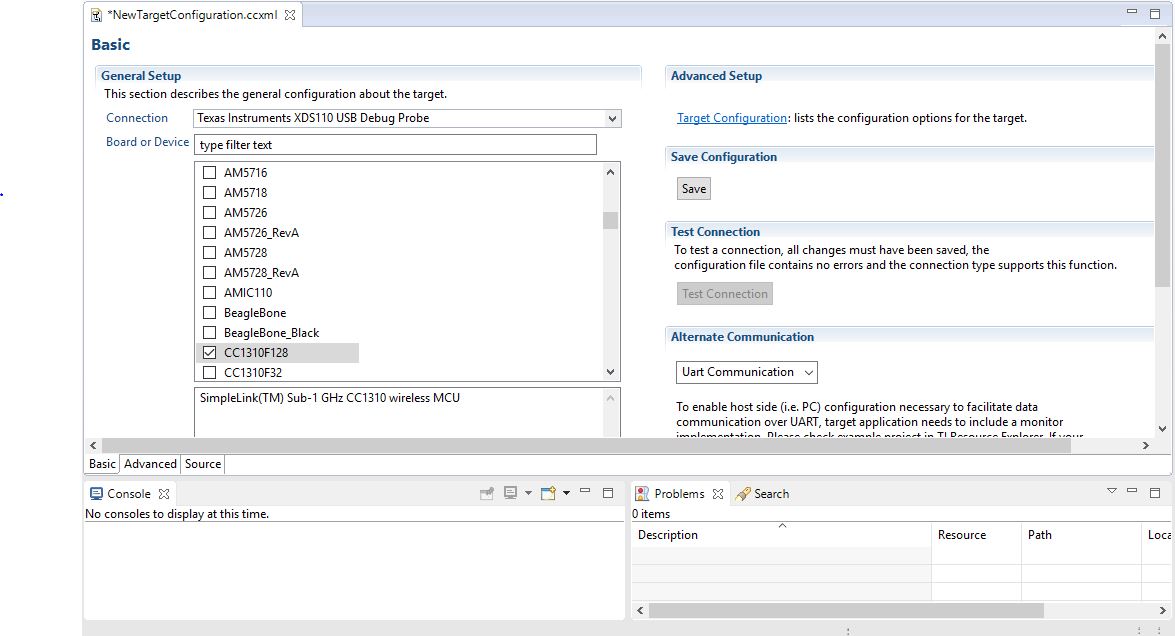Open the Problems View Menu triangle
The width and height of the screenshot is (1175, 636).
pyautogui.click(x=1111, y=491)
